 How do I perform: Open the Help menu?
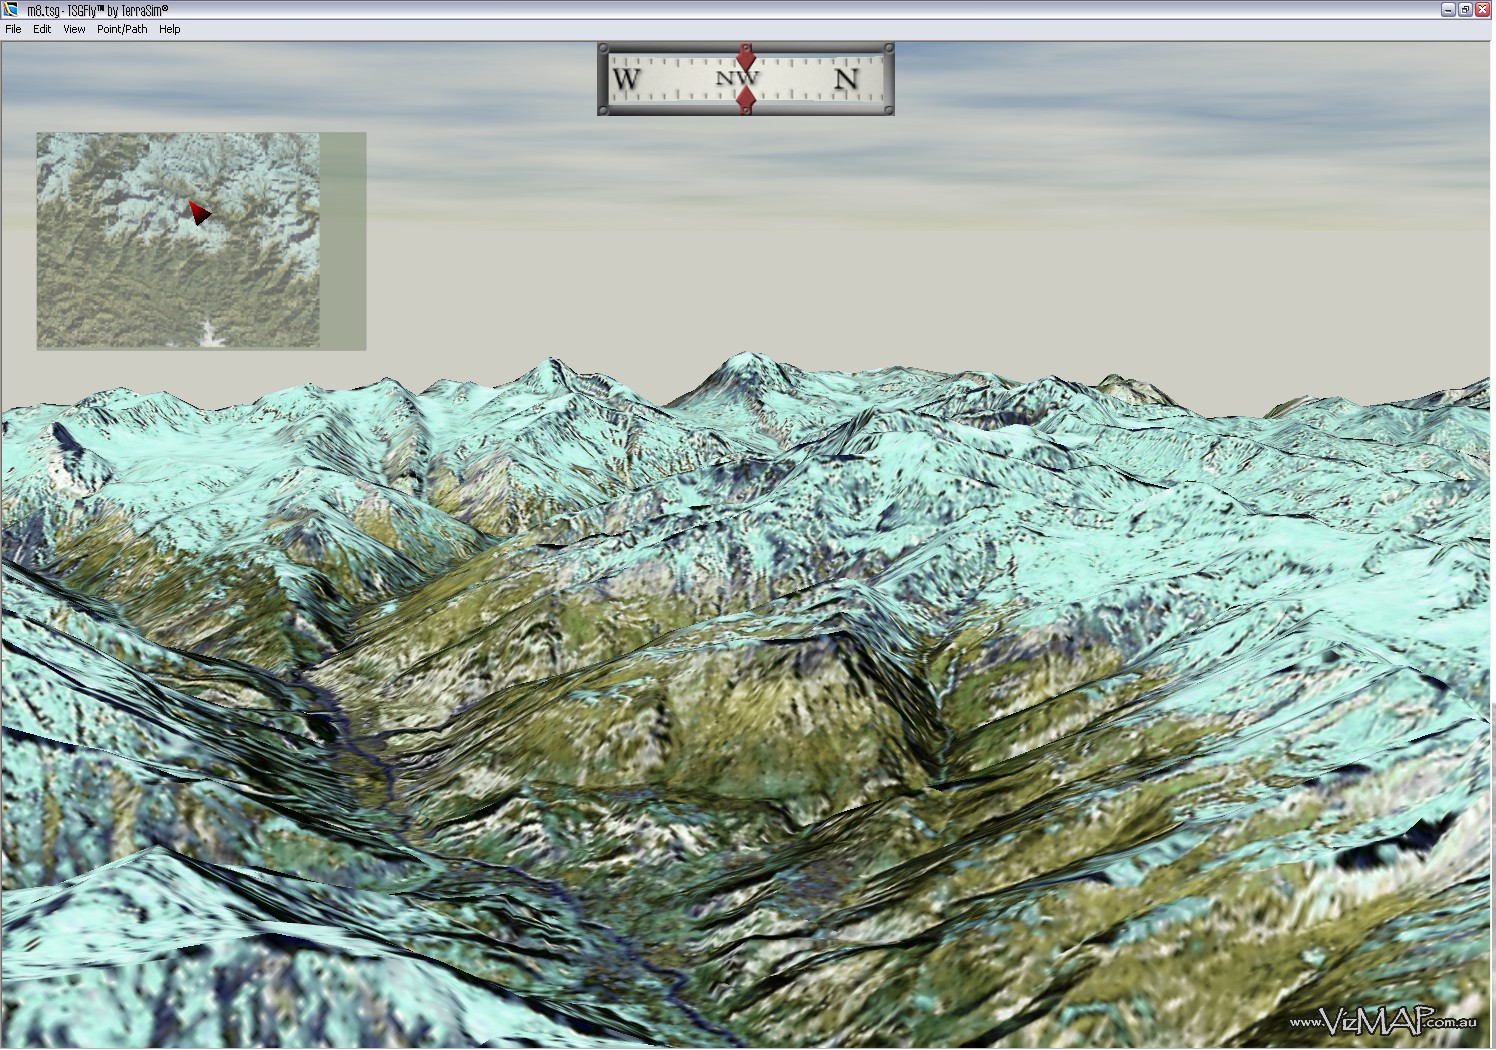170,29
